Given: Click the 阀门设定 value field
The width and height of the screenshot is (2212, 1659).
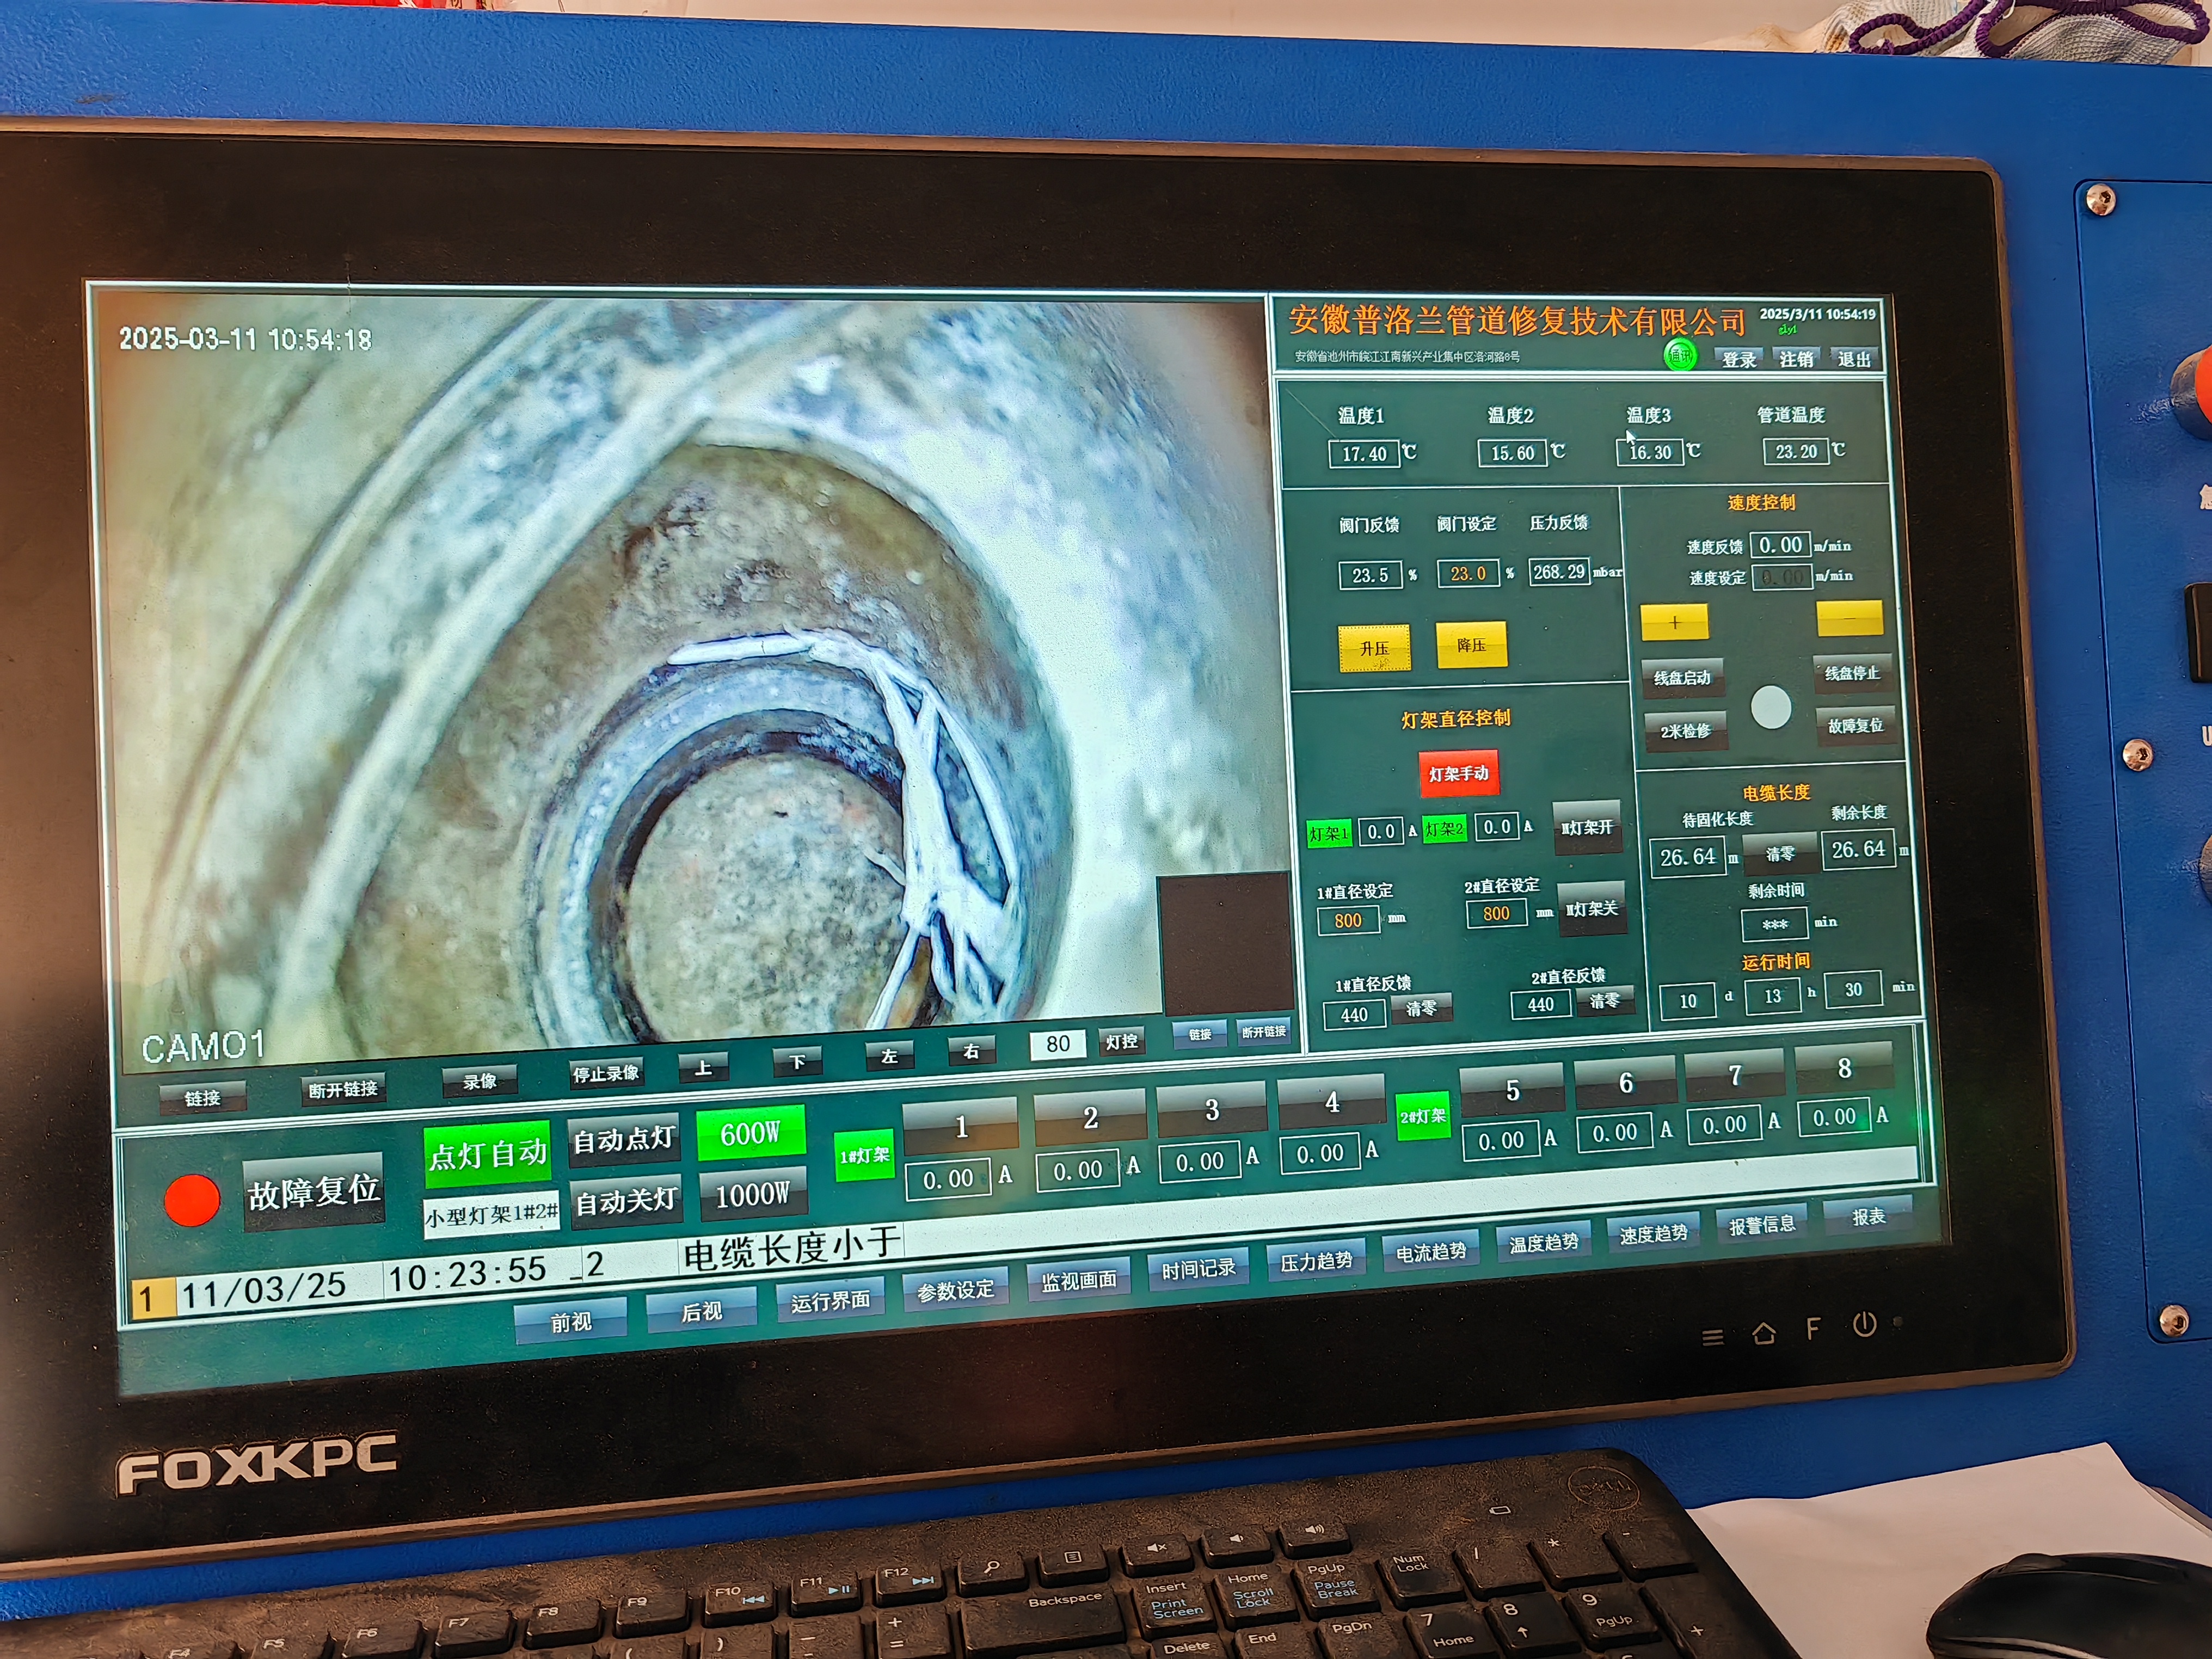Looking at the screenshot, I should tap(1467, 574).
